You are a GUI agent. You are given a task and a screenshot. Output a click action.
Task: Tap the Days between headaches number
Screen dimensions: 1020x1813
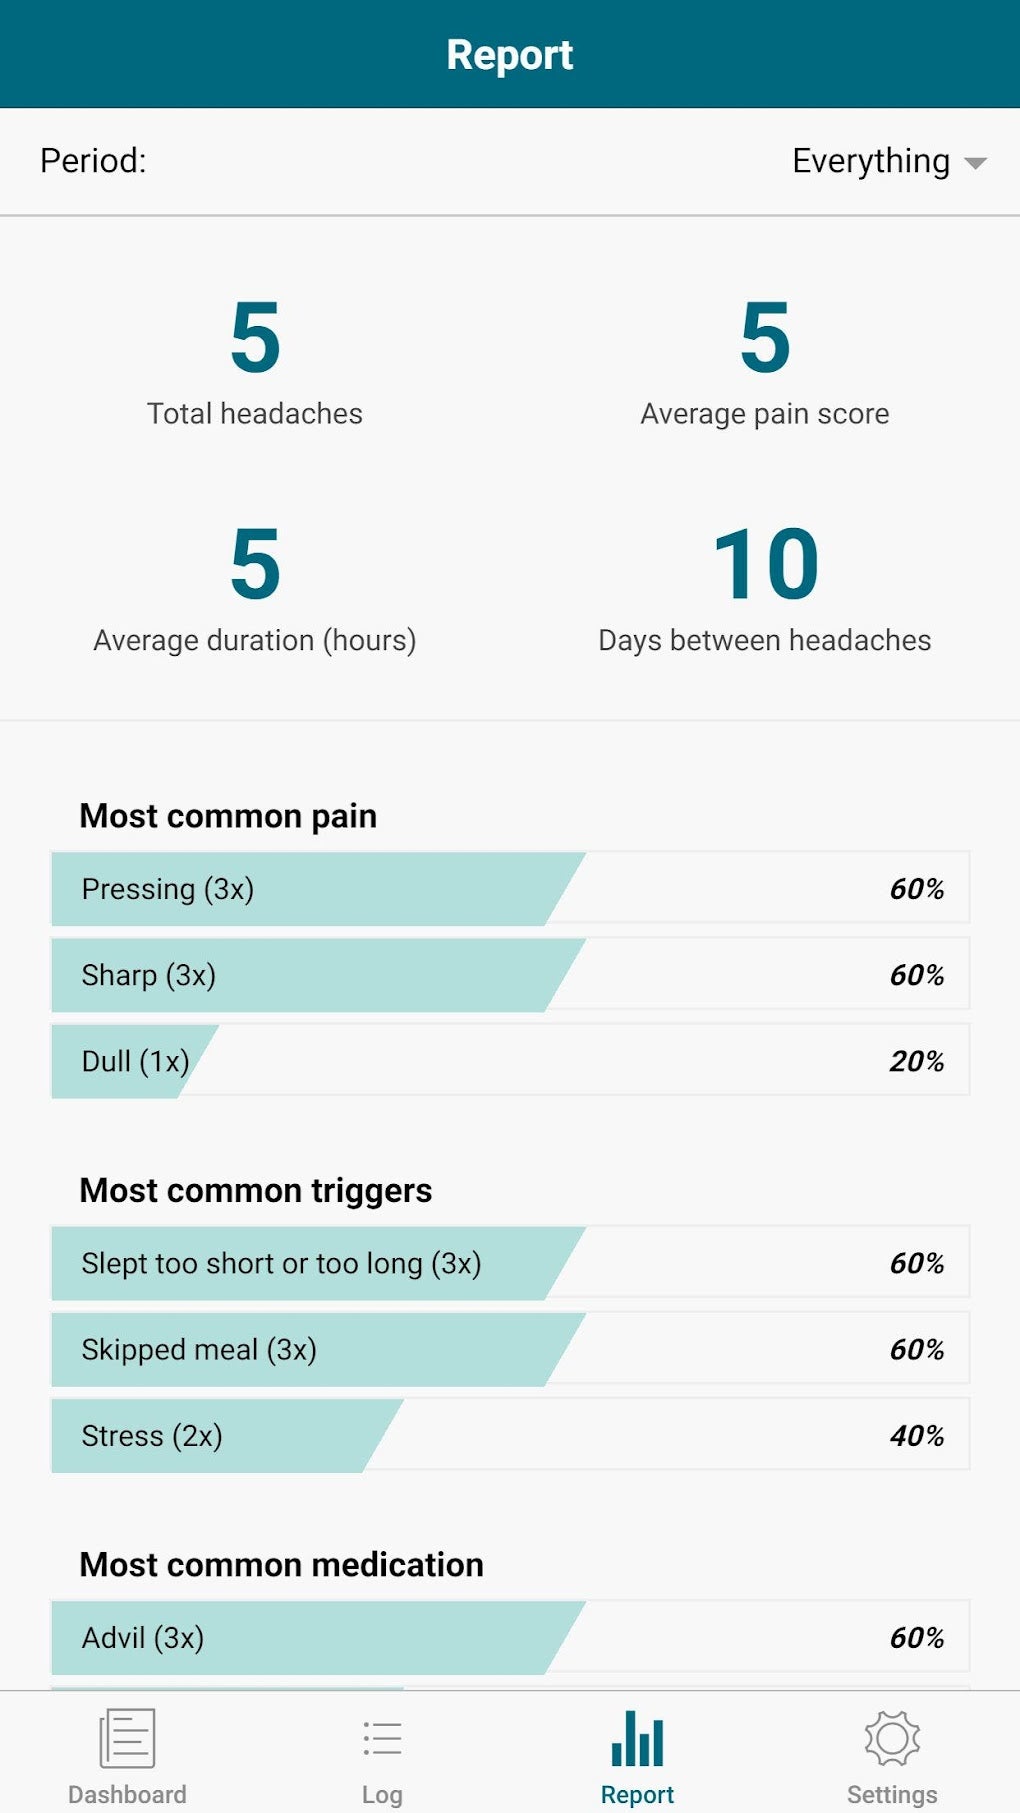[x=765, y=565]
